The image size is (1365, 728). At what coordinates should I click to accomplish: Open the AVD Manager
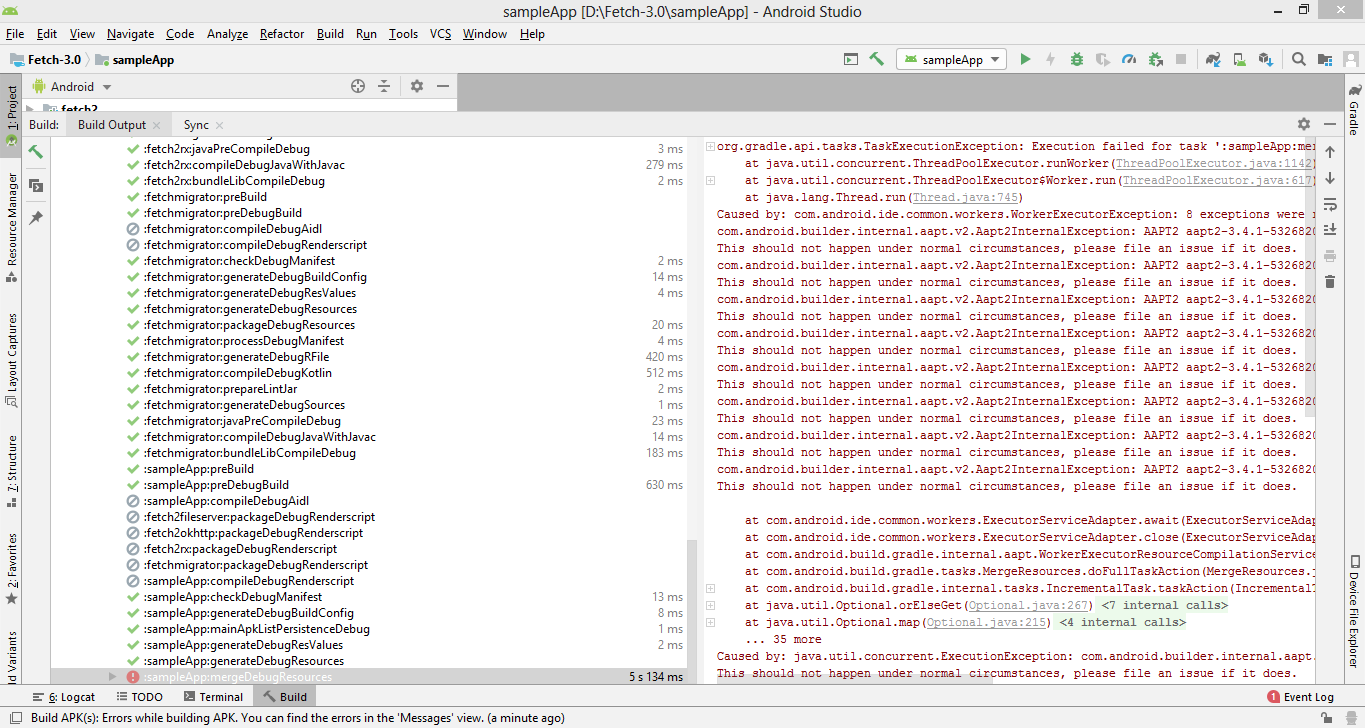1240,59
